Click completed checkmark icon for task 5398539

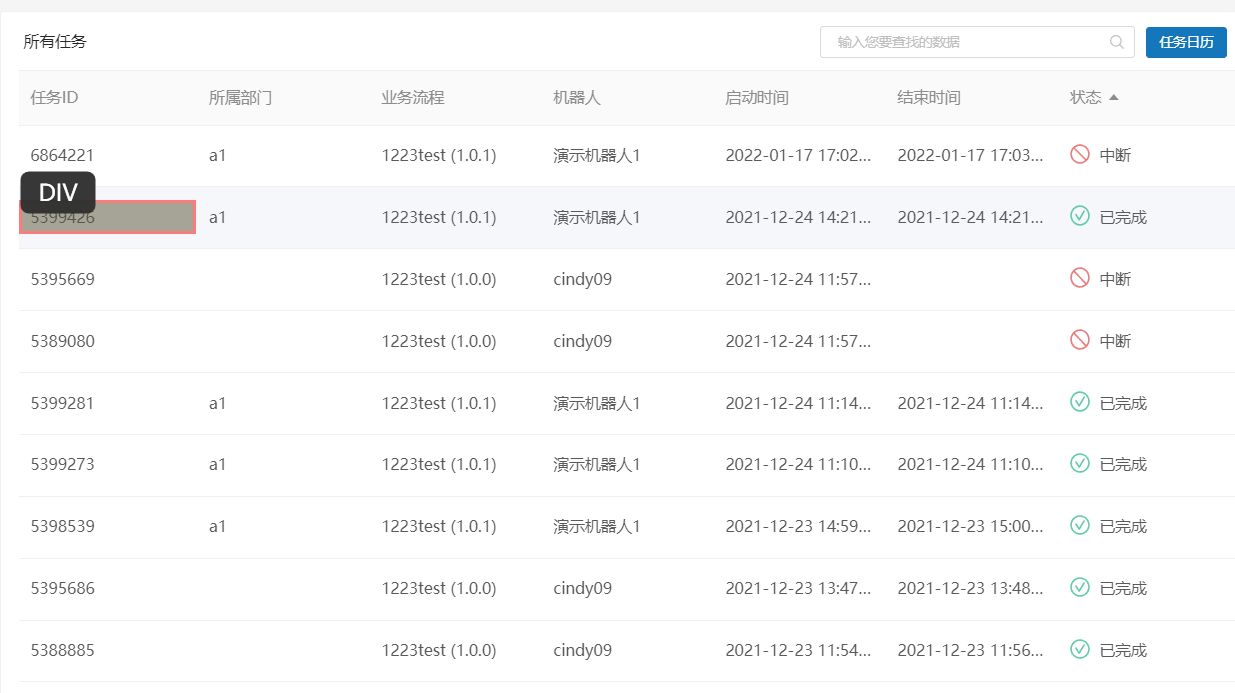[1079, 525]
